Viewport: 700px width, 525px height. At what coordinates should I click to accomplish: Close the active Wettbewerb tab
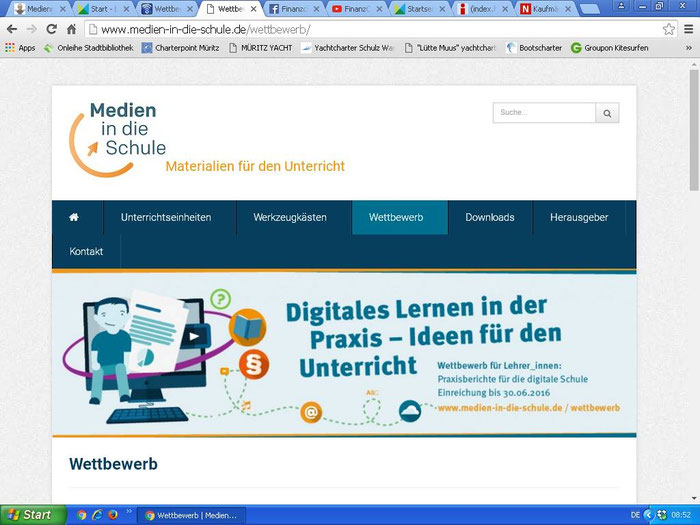(x=253, y=9)
